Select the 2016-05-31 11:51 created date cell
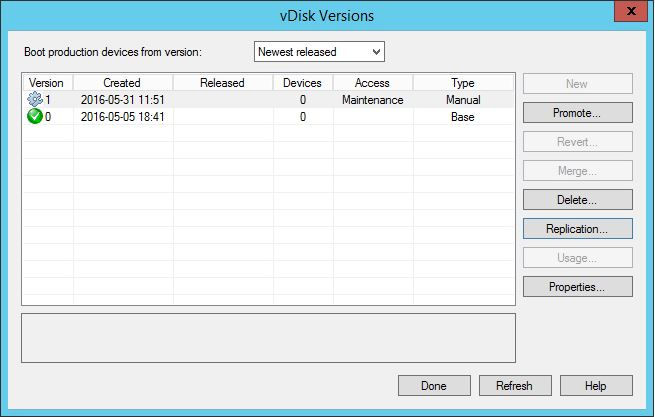This screenshot has height=417, width=655. coord(122,100)
